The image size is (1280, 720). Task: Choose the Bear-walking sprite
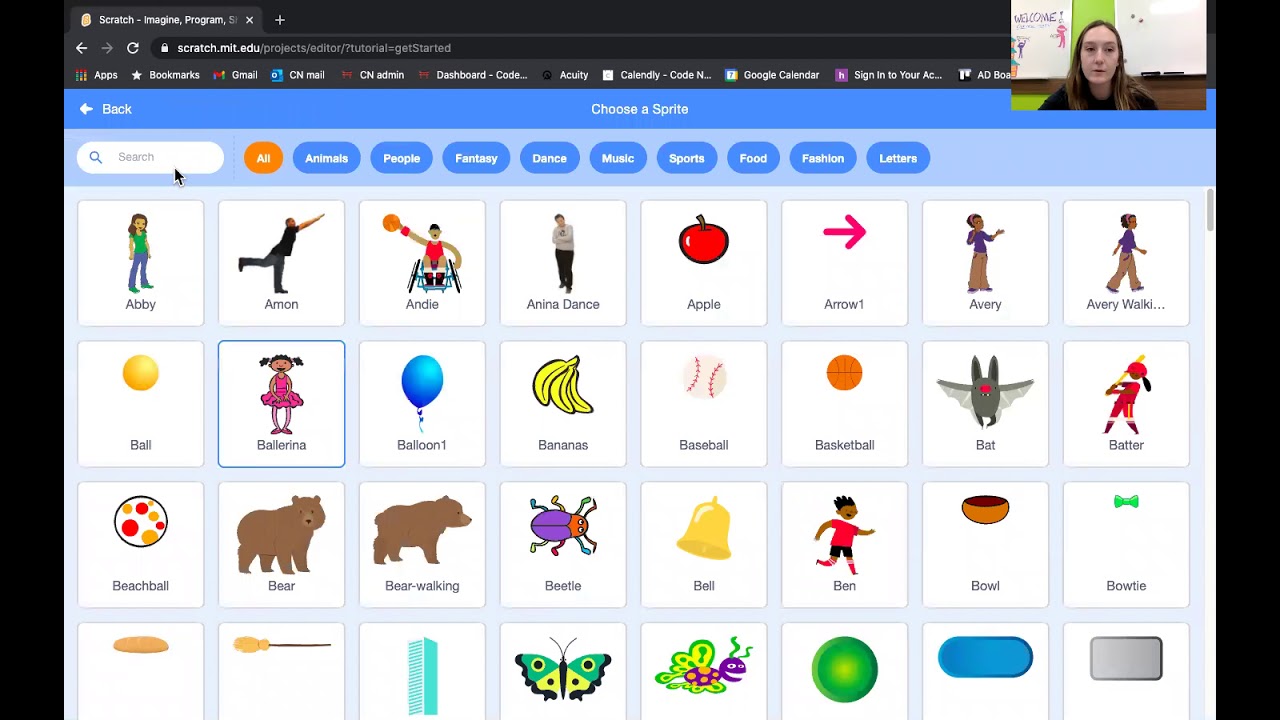pyautogui.click(x=422, y=545)
